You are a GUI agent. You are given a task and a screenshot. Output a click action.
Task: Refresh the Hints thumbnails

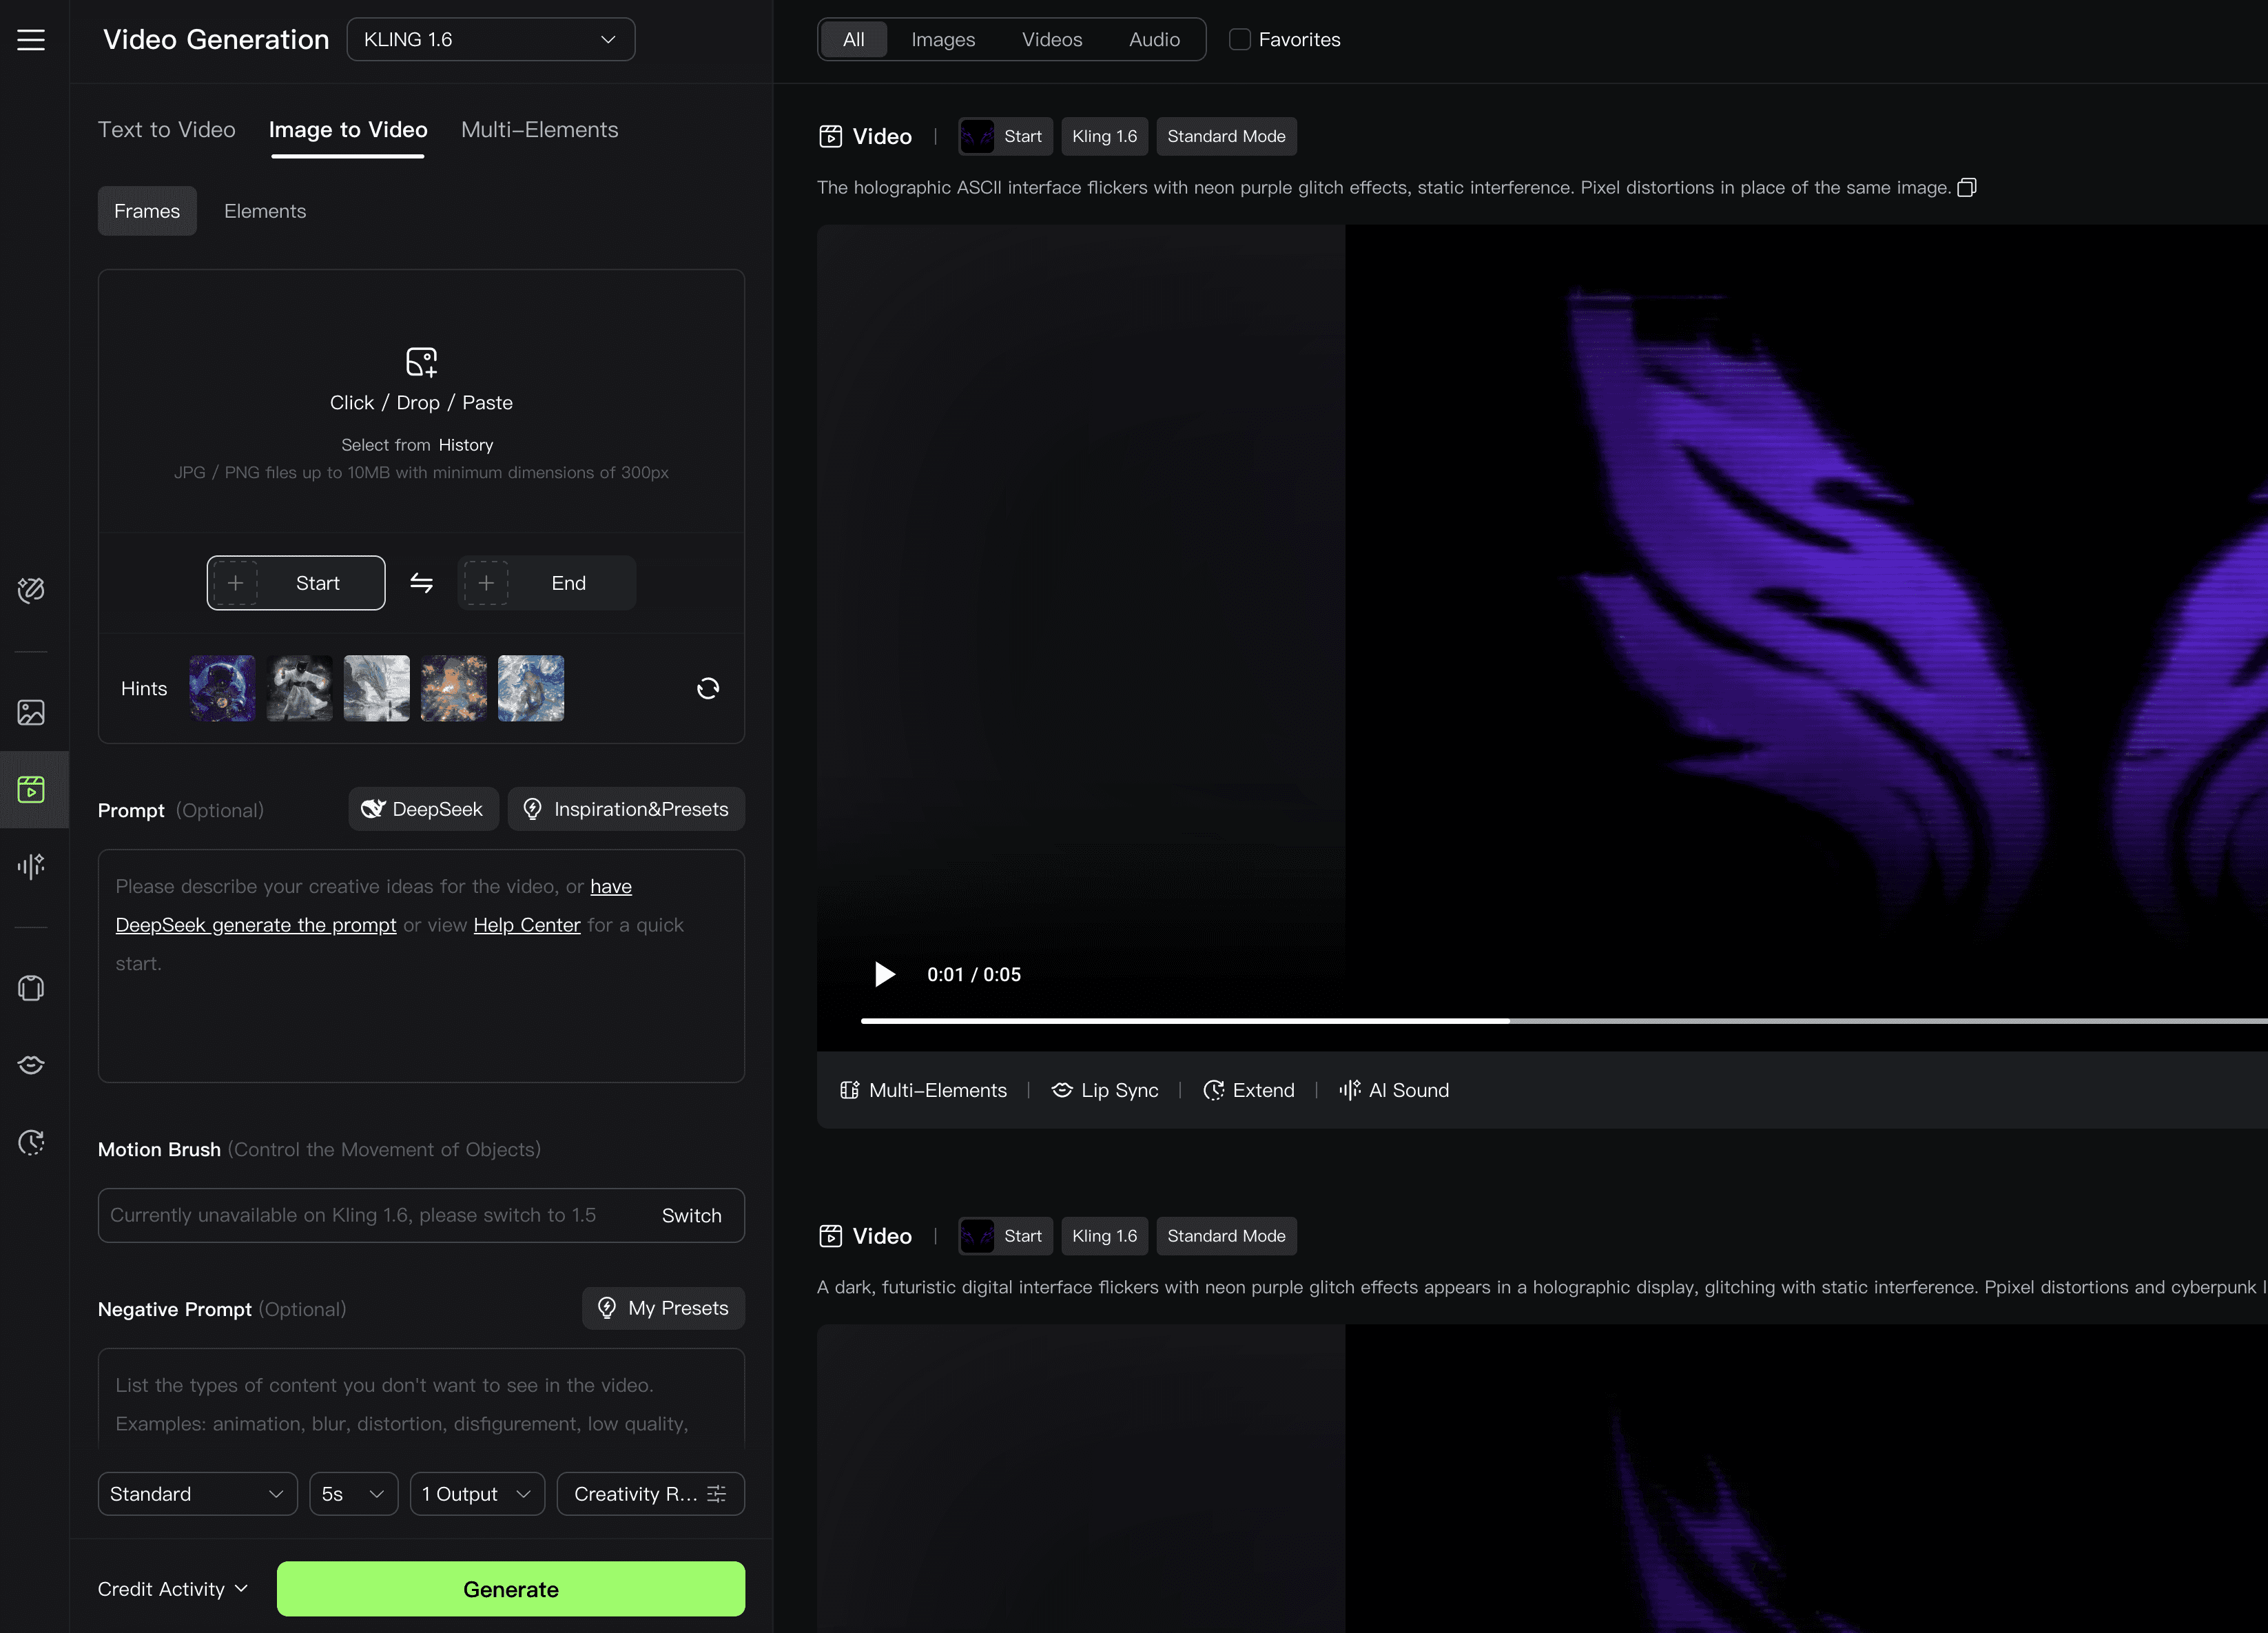click(708, 688)
